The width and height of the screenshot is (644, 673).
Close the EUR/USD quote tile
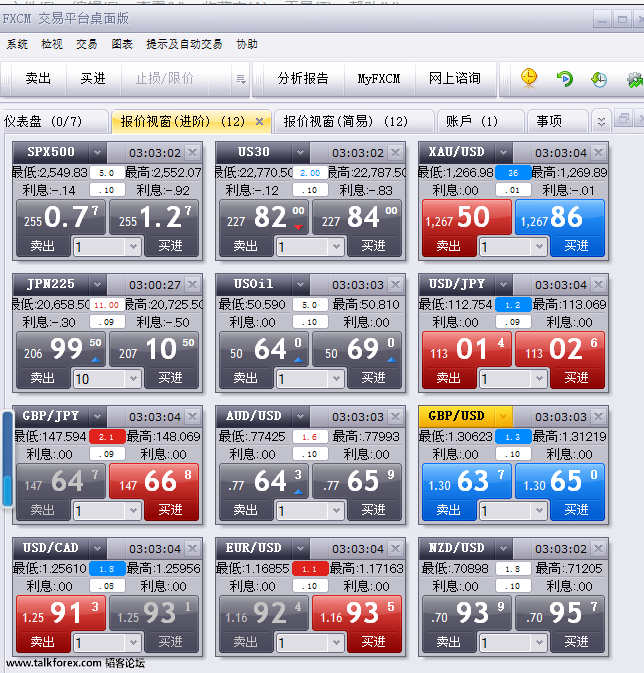click(x=395, y=549)
